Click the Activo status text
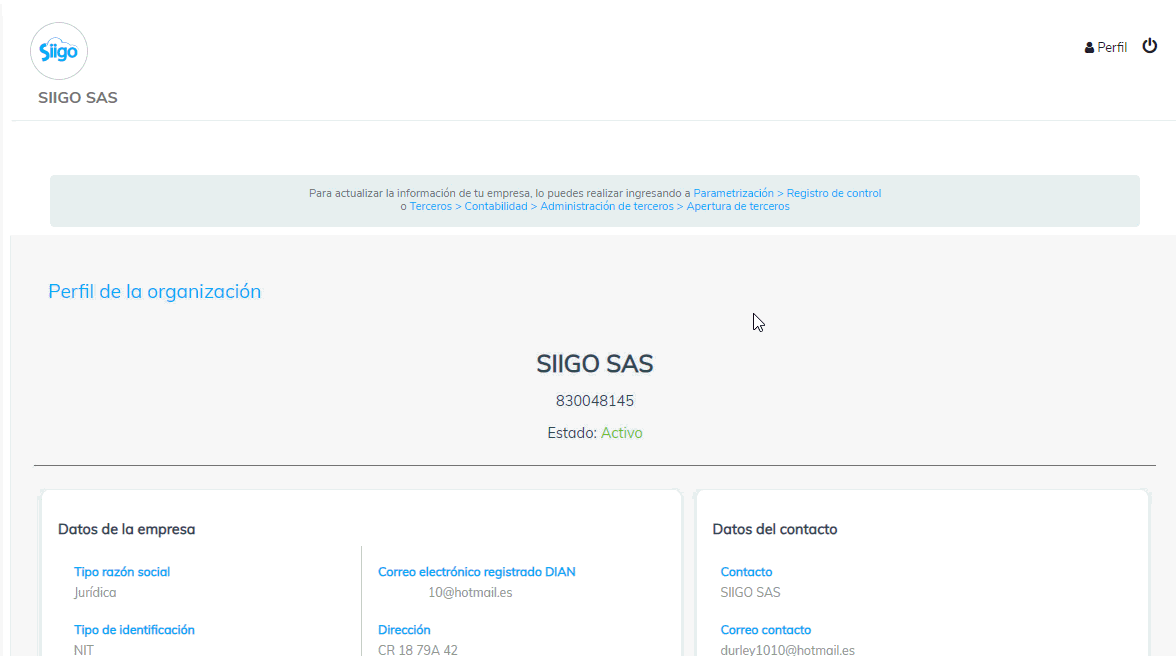Image resolution: width=1176 pixels, height=656 pixels. 622,433
